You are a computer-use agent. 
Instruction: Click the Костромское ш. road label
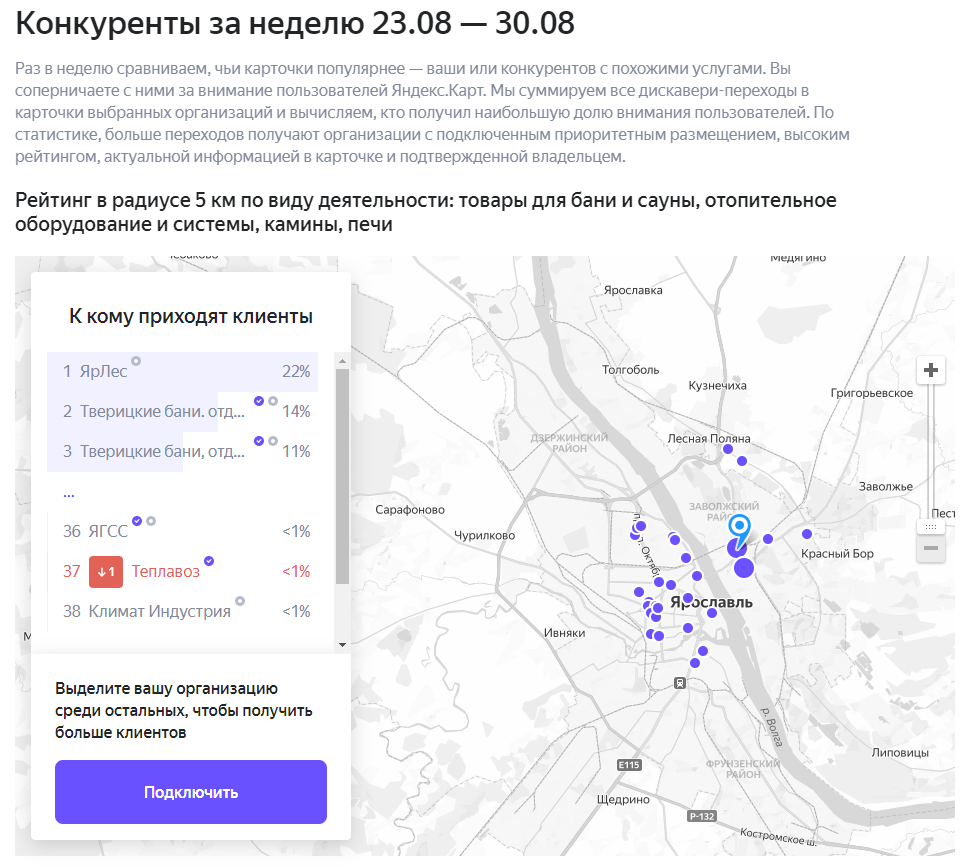[x=778, y=837]
